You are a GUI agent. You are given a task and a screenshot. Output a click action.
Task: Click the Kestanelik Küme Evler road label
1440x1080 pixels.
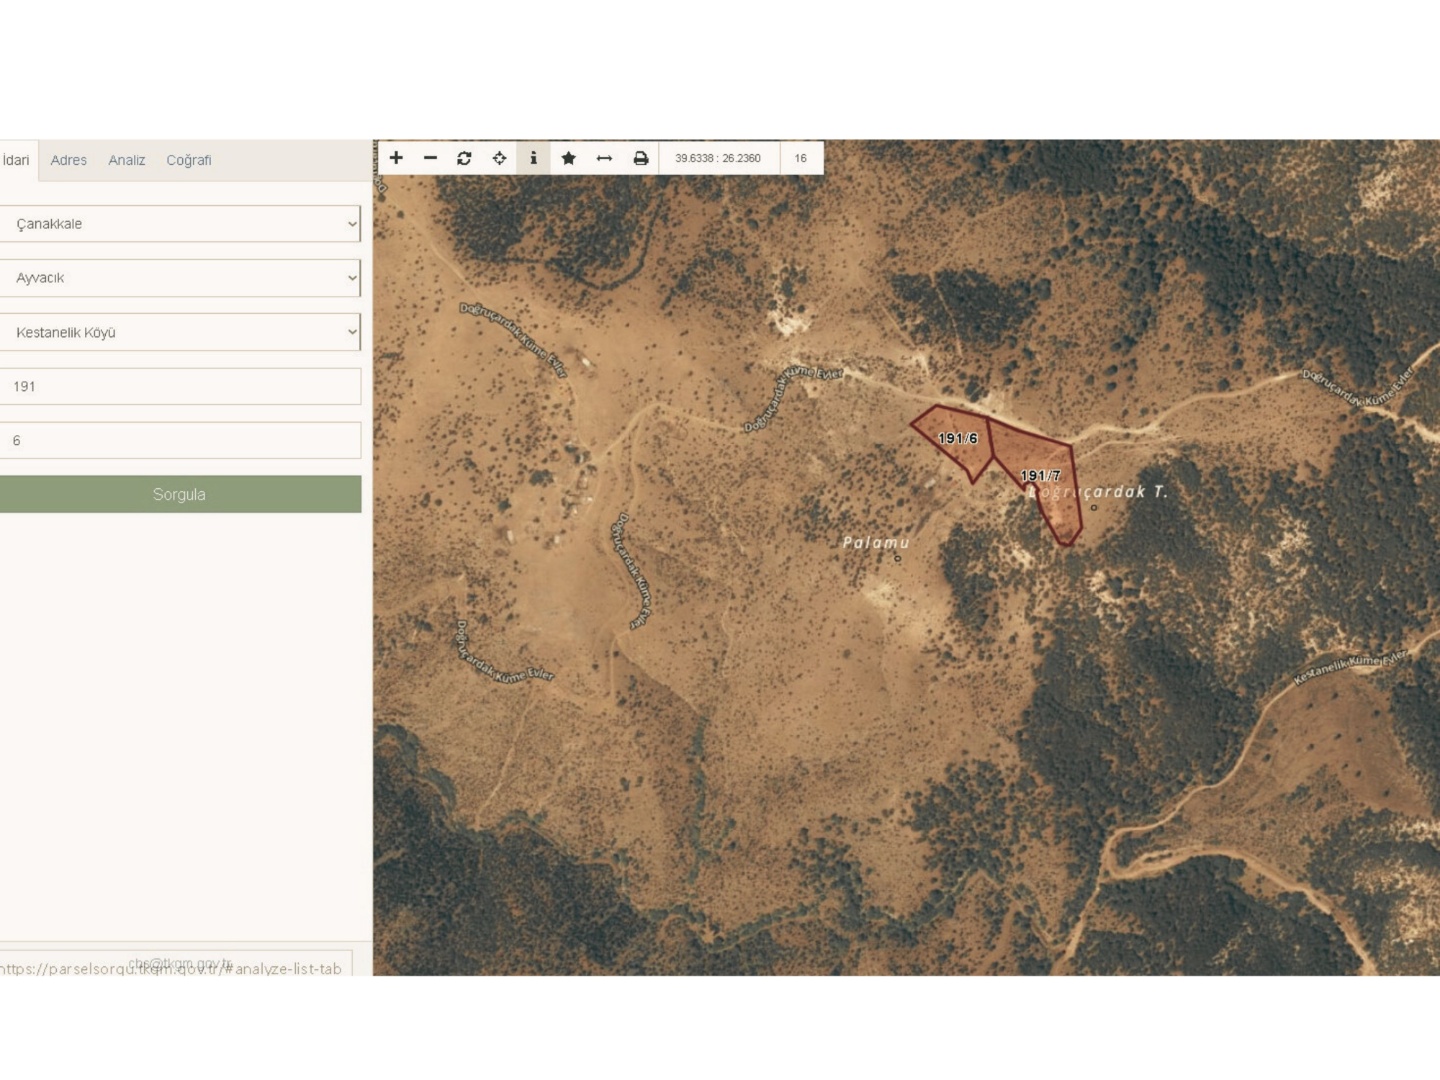coord(1350,667)
